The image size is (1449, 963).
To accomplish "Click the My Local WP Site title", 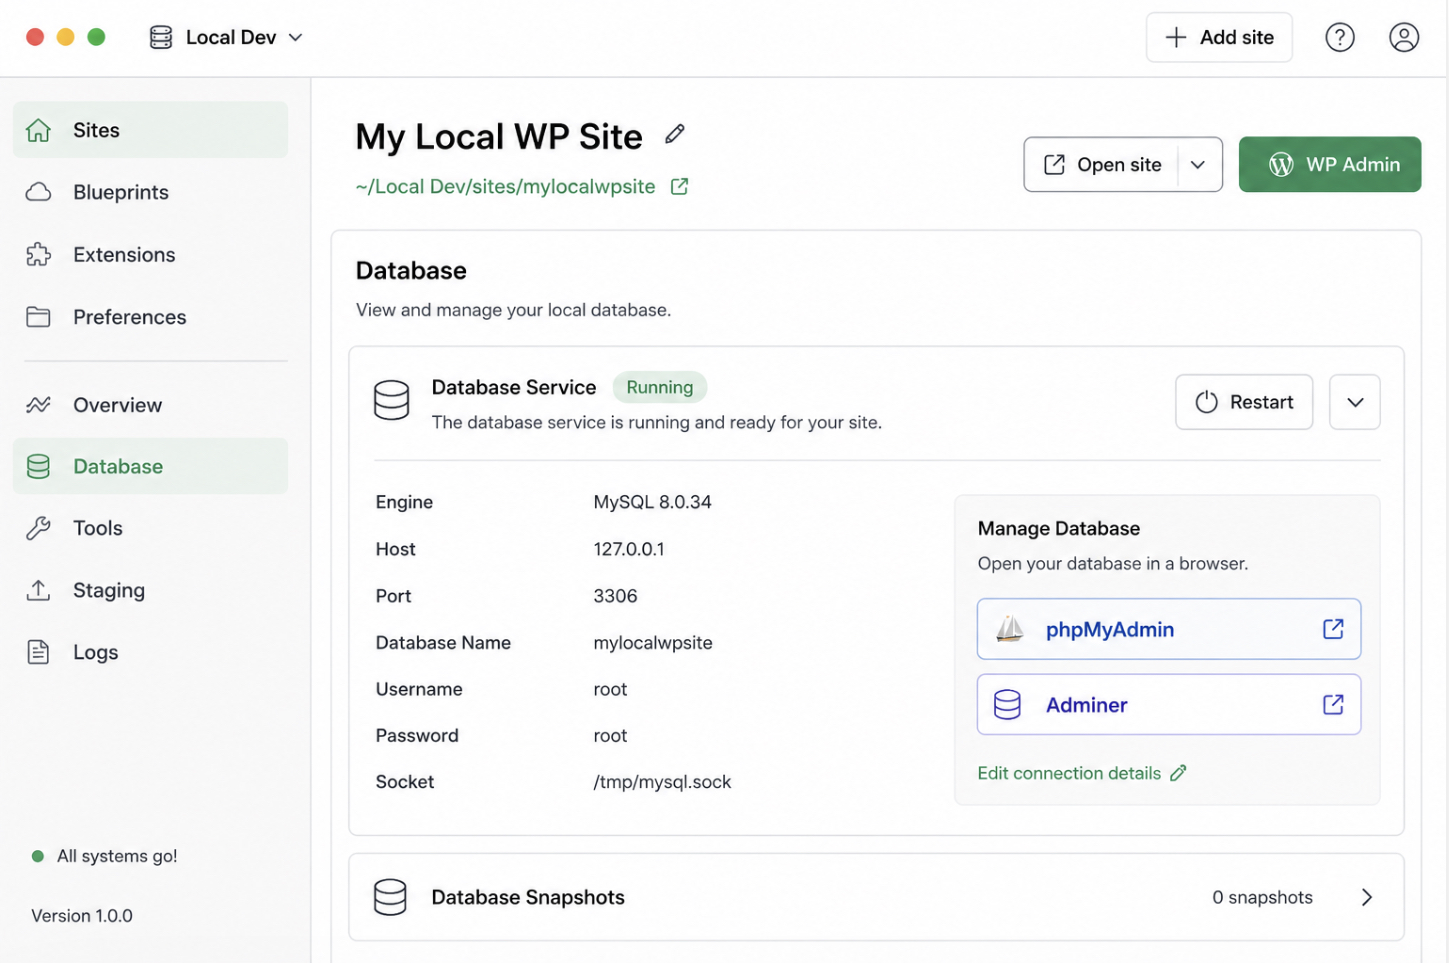I will click(x=499, y=137).
